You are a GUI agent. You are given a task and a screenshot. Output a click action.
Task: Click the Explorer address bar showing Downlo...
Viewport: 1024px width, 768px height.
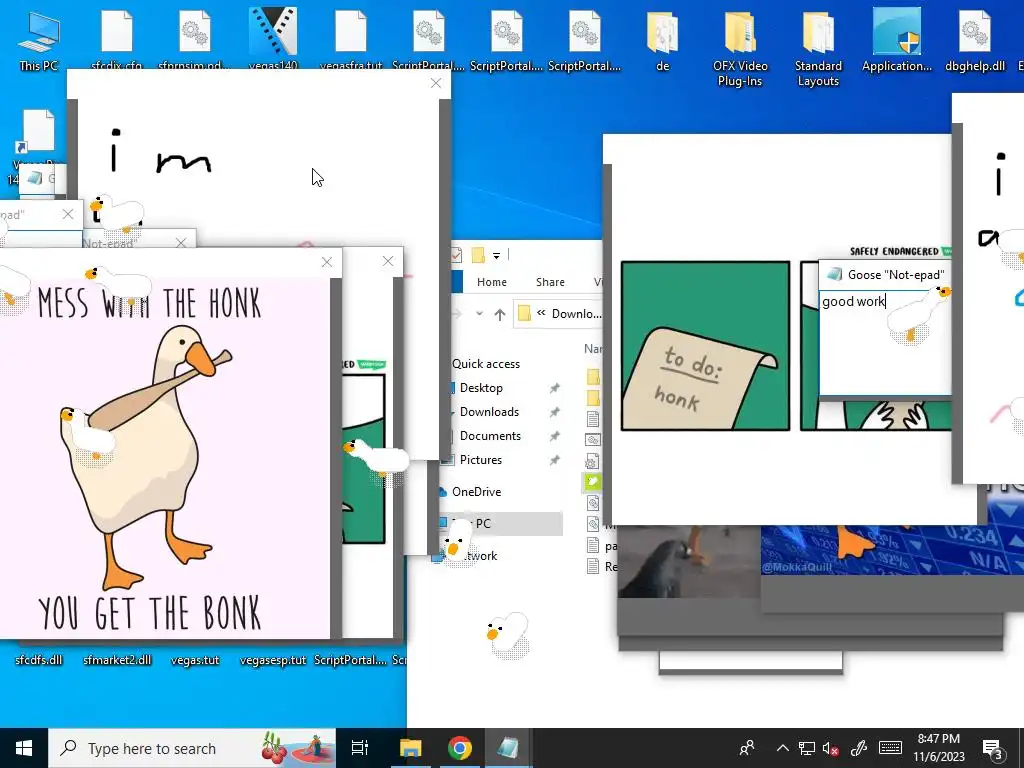pyautogui.click(x=558, y=314)
